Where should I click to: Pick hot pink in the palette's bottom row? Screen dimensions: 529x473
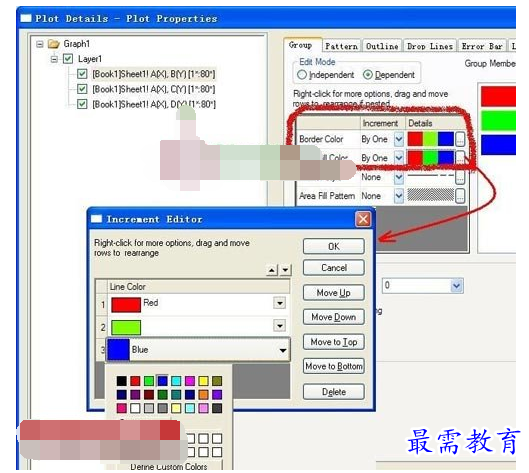(121, 408)
